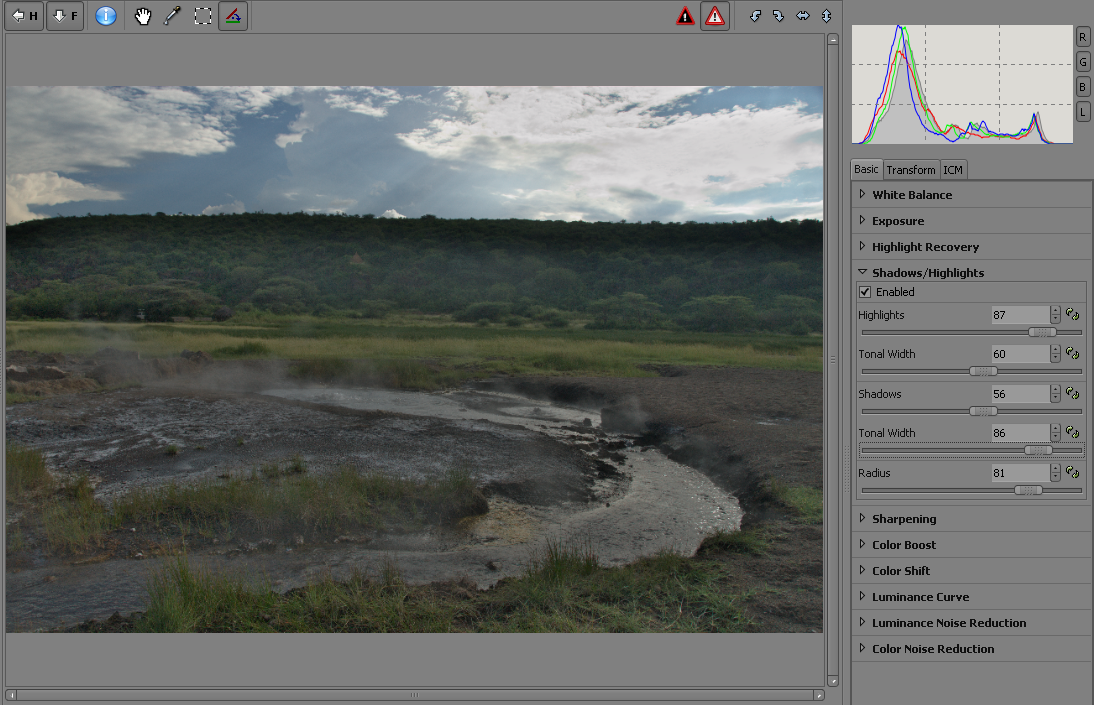Show image info with the blue i icon
Screen dimensions: 1094x705
106,16
